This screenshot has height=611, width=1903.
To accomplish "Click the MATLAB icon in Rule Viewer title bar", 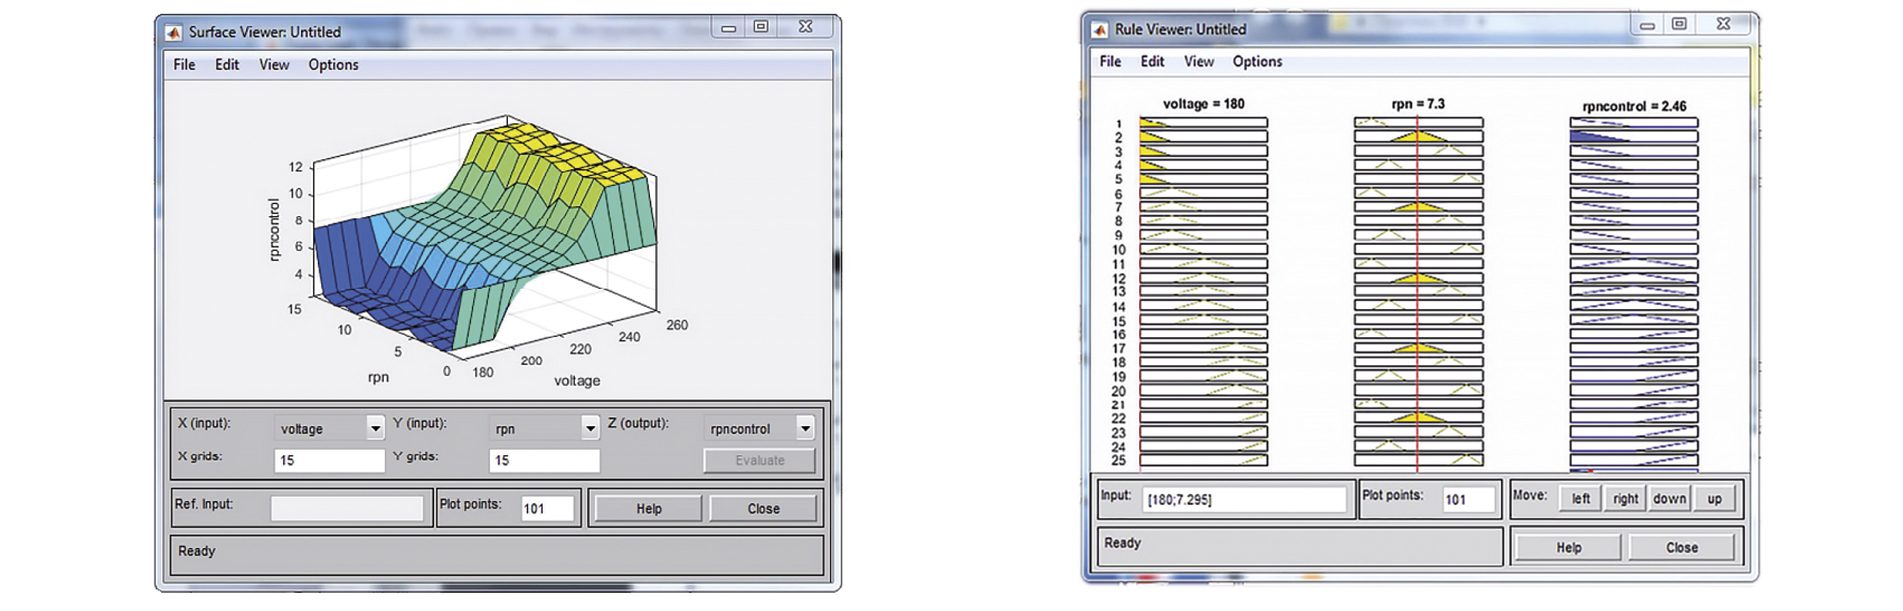I will (1099, 30).
